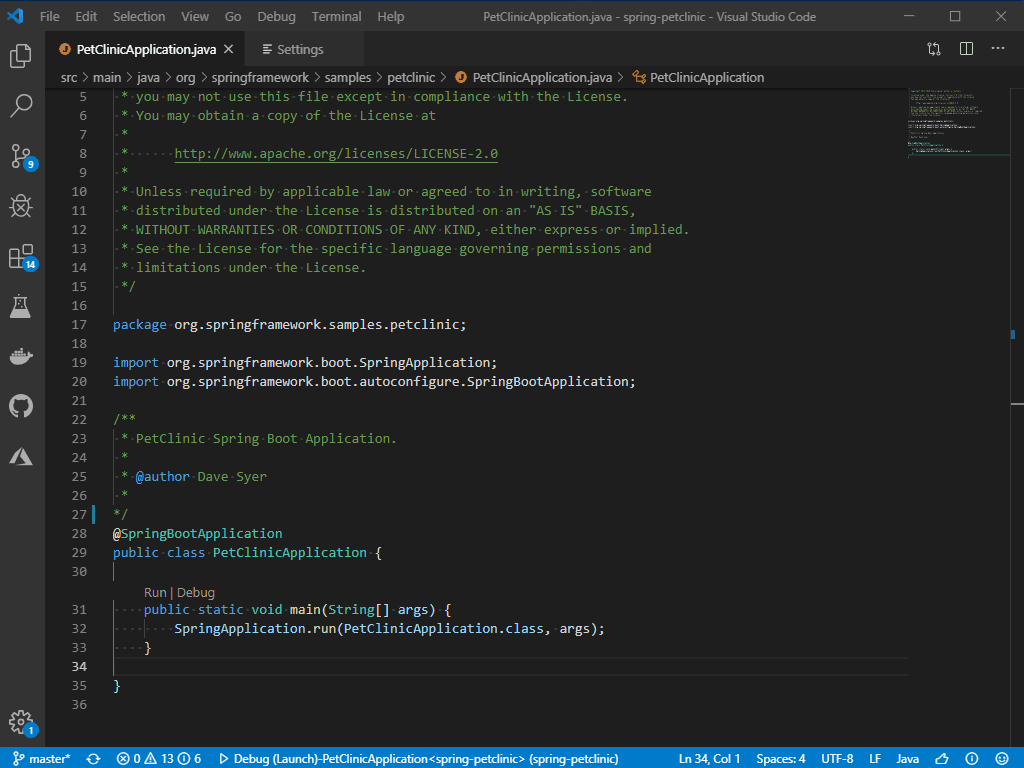Expand the editor more actions ellipsis menu
Screen dimensions: 1024x768
pos(998,48)
